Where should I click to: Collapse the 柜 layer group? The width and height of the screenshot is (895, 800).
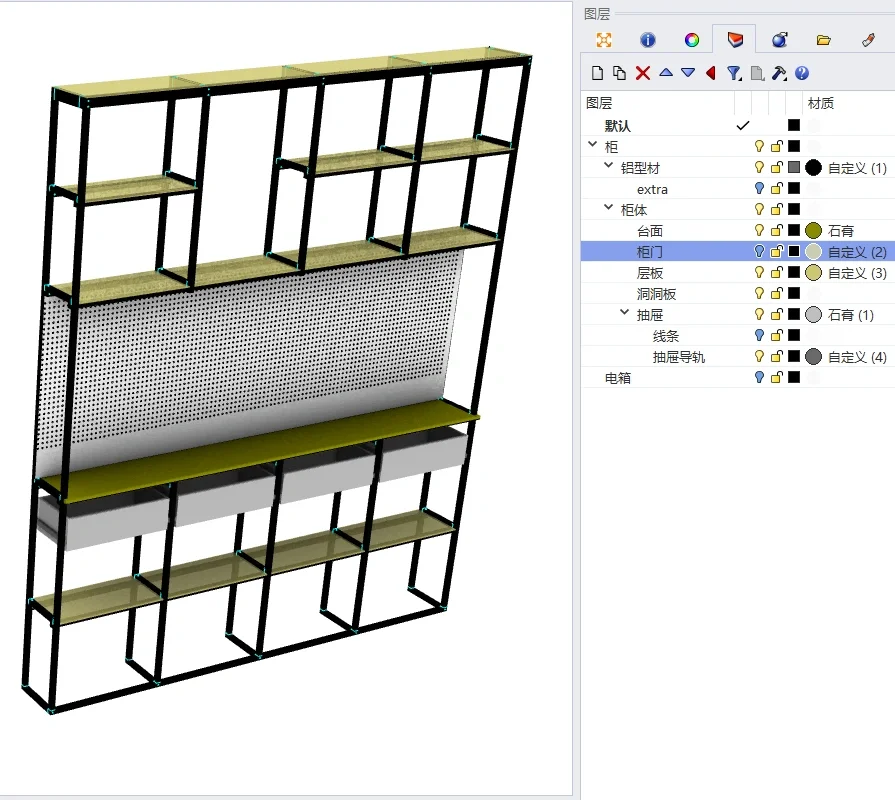point(592,144)
